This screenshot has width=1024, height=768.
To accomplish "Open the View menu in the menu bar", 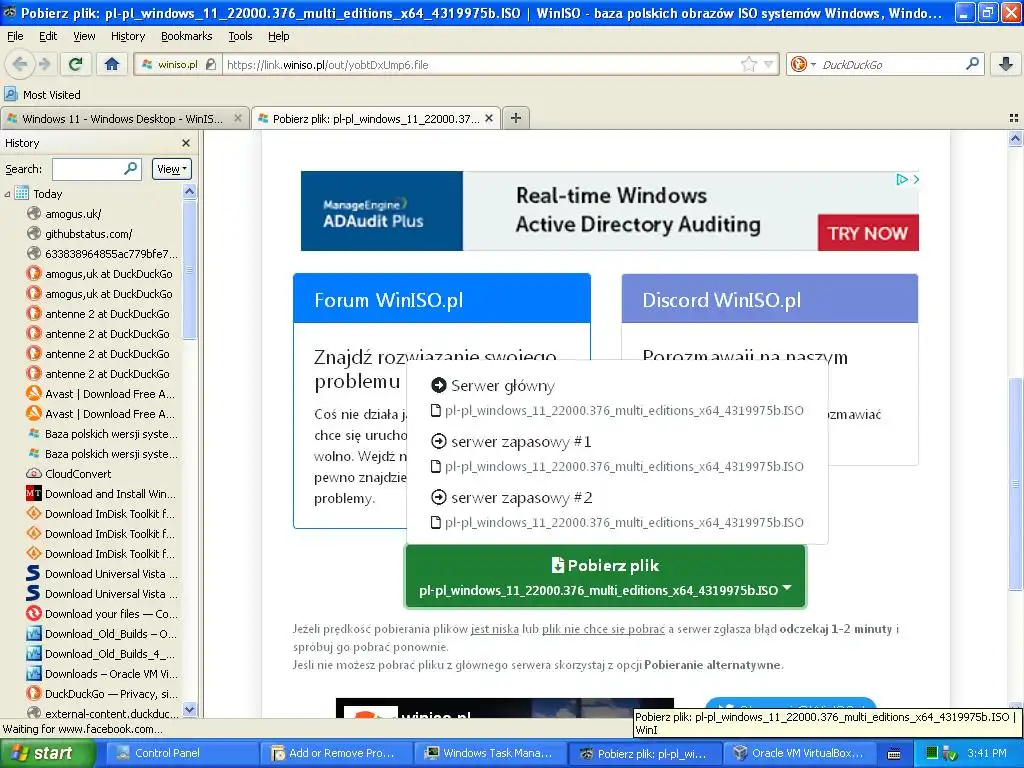I will click(84, 36).
